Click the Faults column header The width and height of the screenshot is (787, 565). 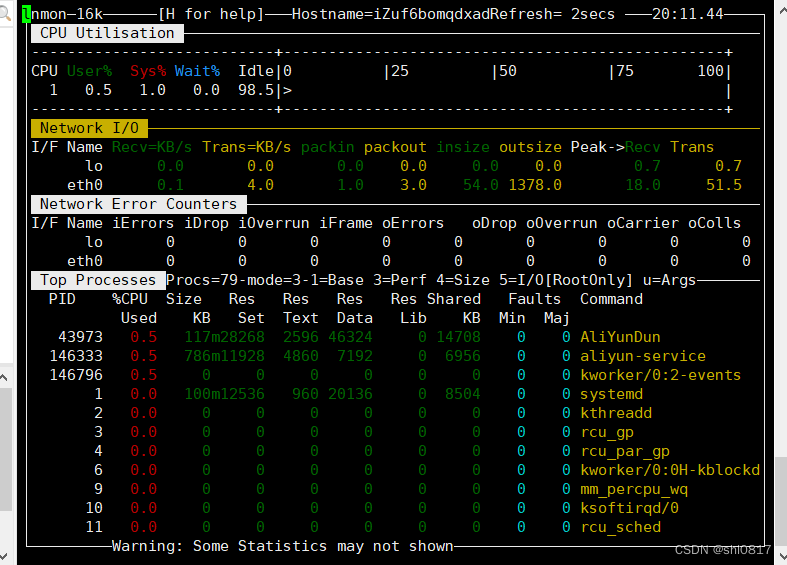point(535,299)
